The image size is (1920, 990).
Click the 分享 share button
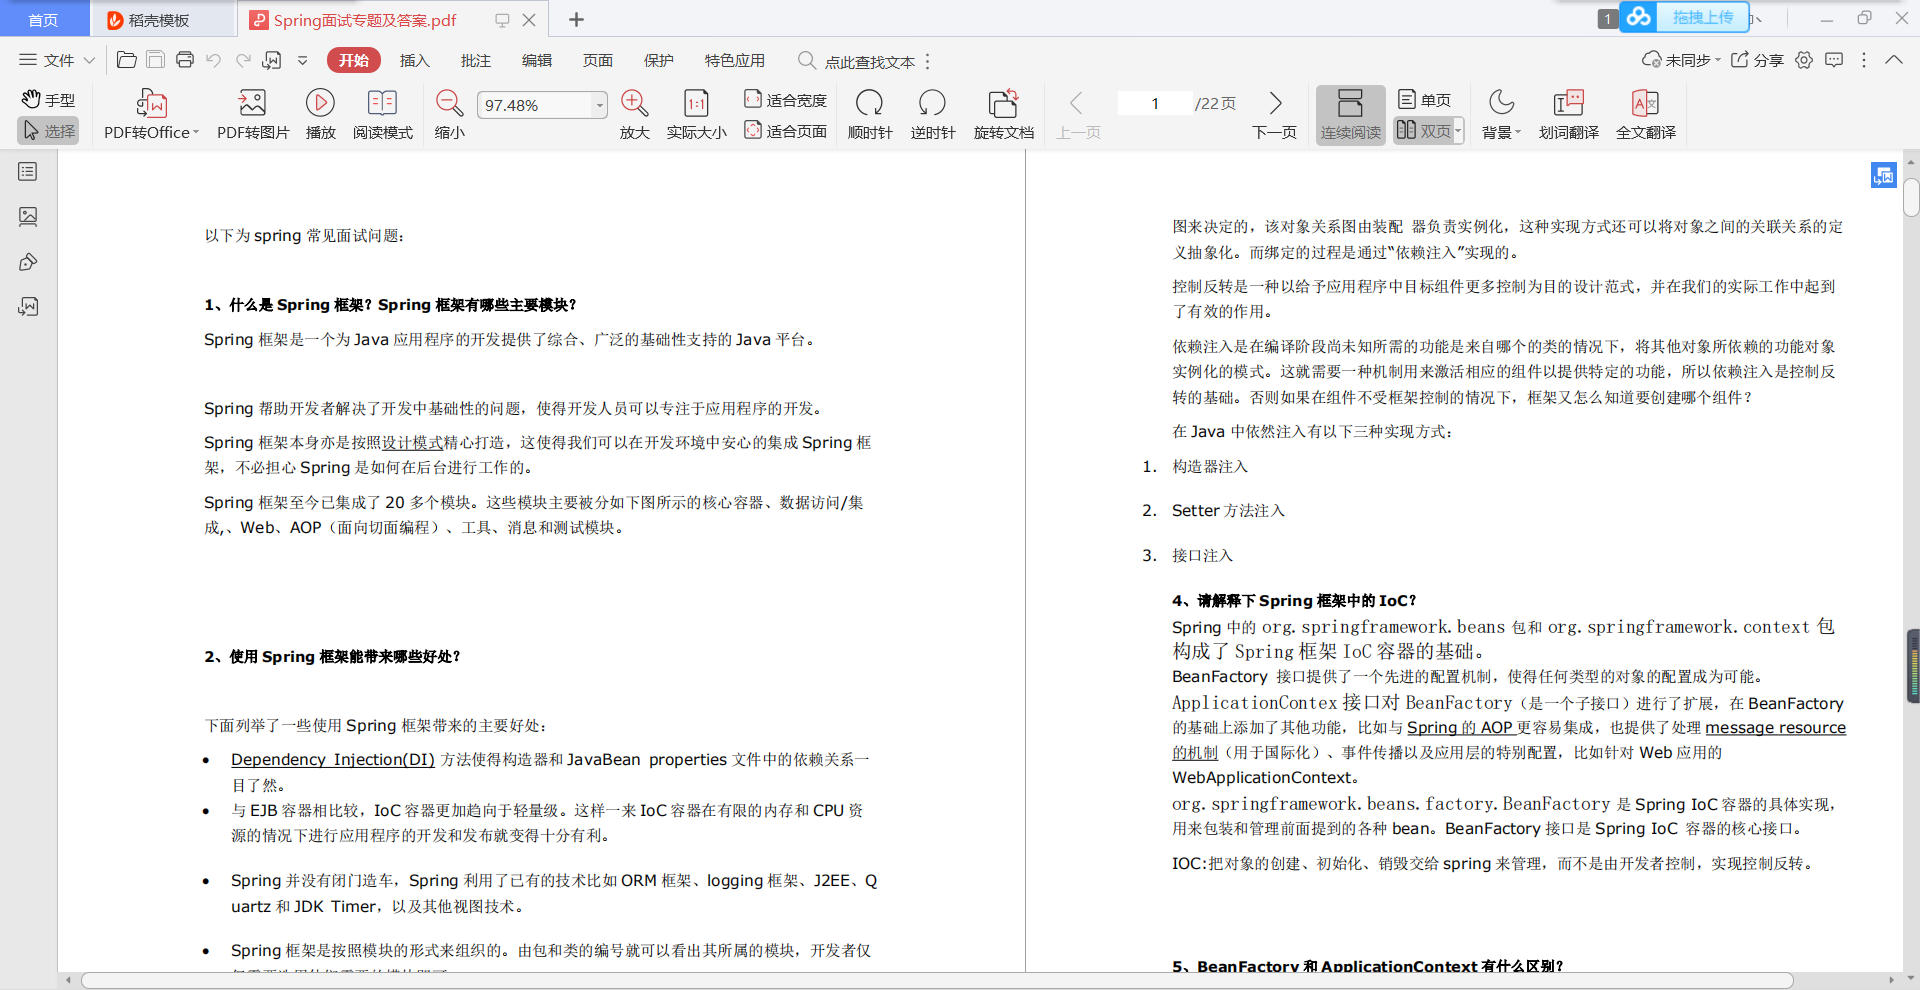1757,60
